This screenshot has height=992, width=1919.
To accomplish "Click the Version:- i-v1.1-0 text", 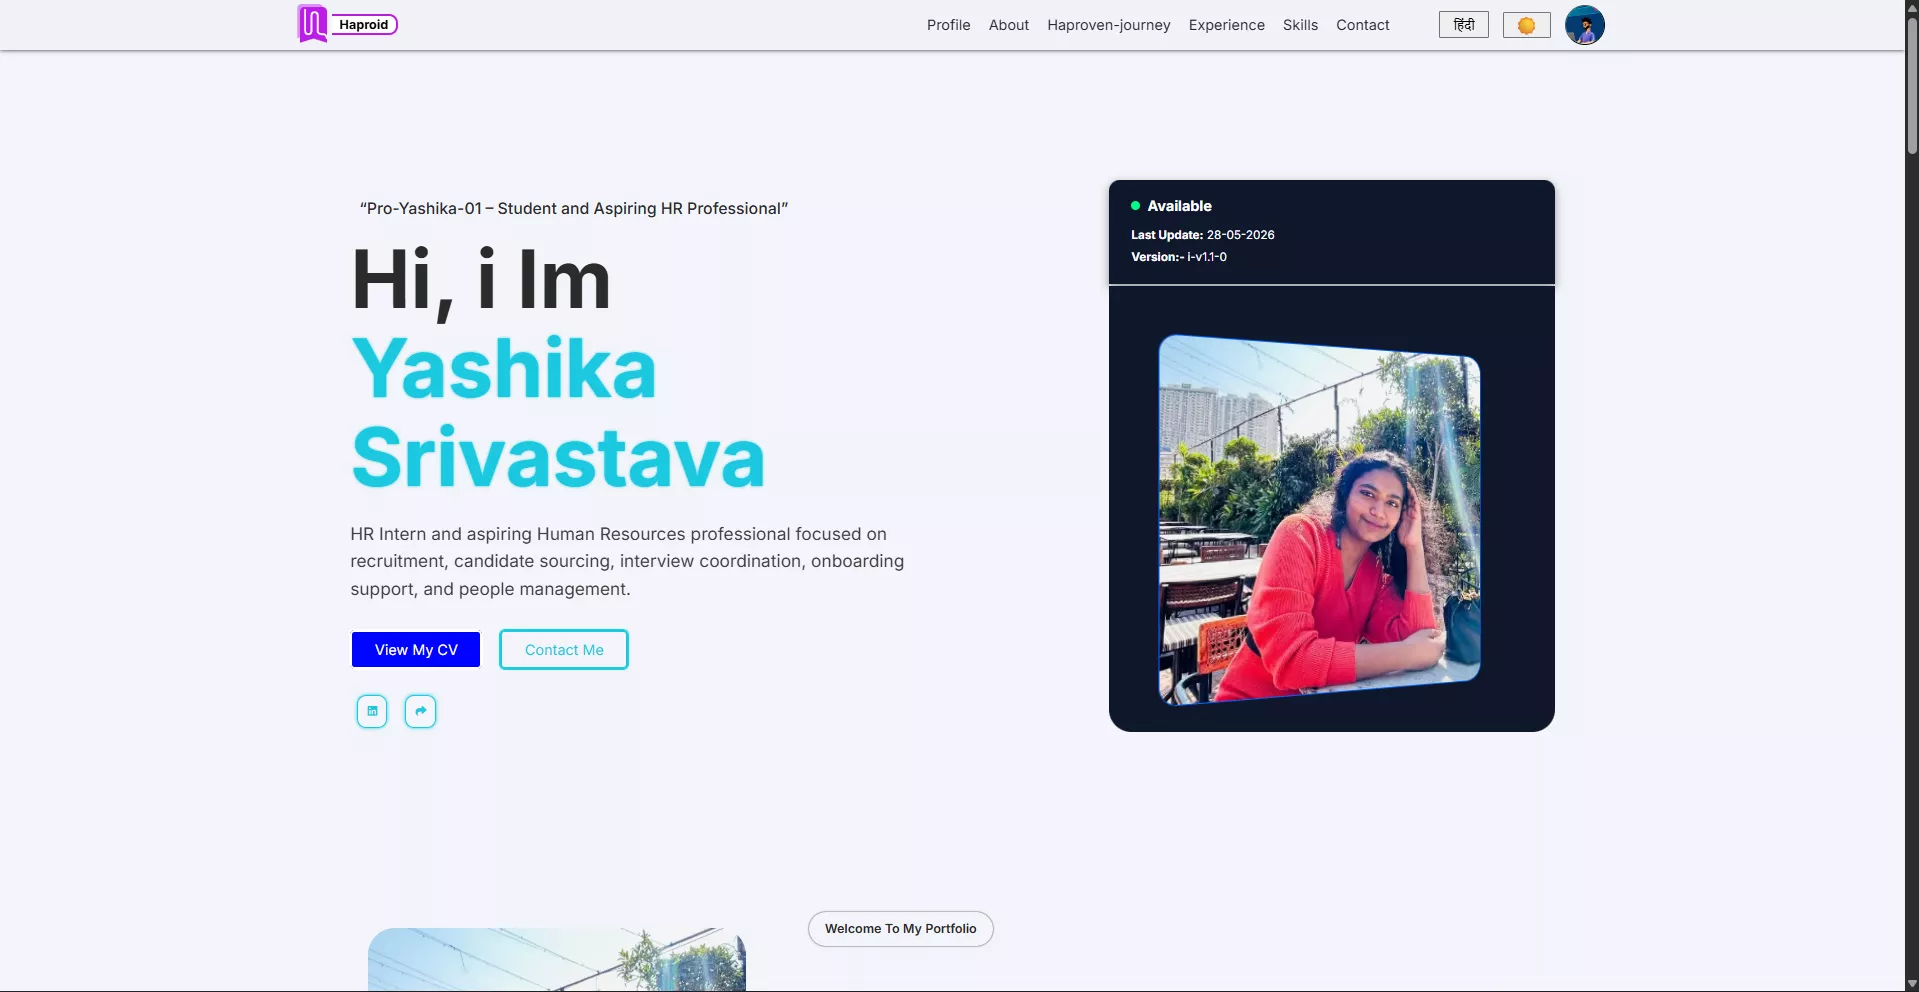I will [x=1178, y=257].
